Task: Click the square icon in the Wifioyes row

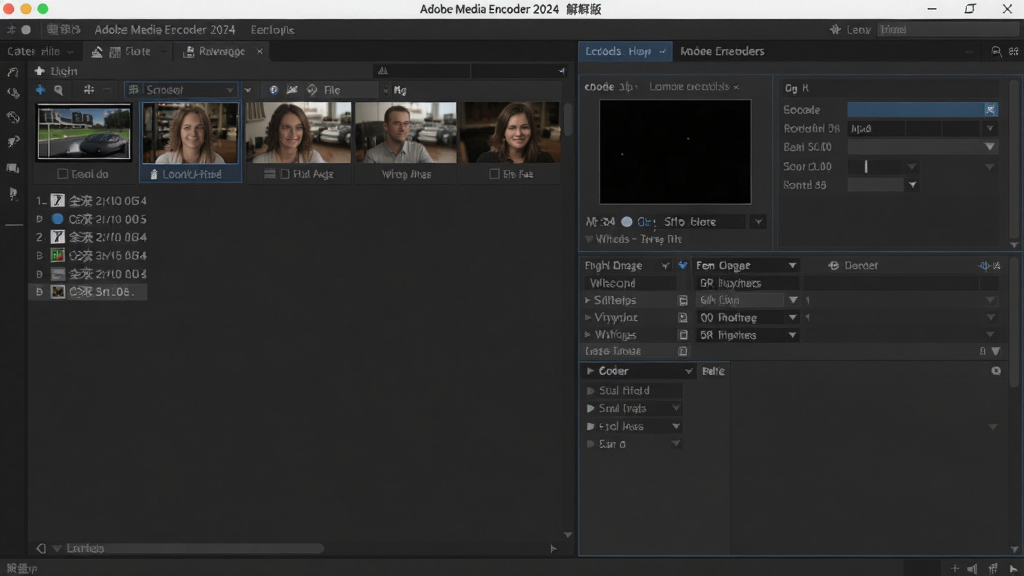Action: click(x=682, y=335)
